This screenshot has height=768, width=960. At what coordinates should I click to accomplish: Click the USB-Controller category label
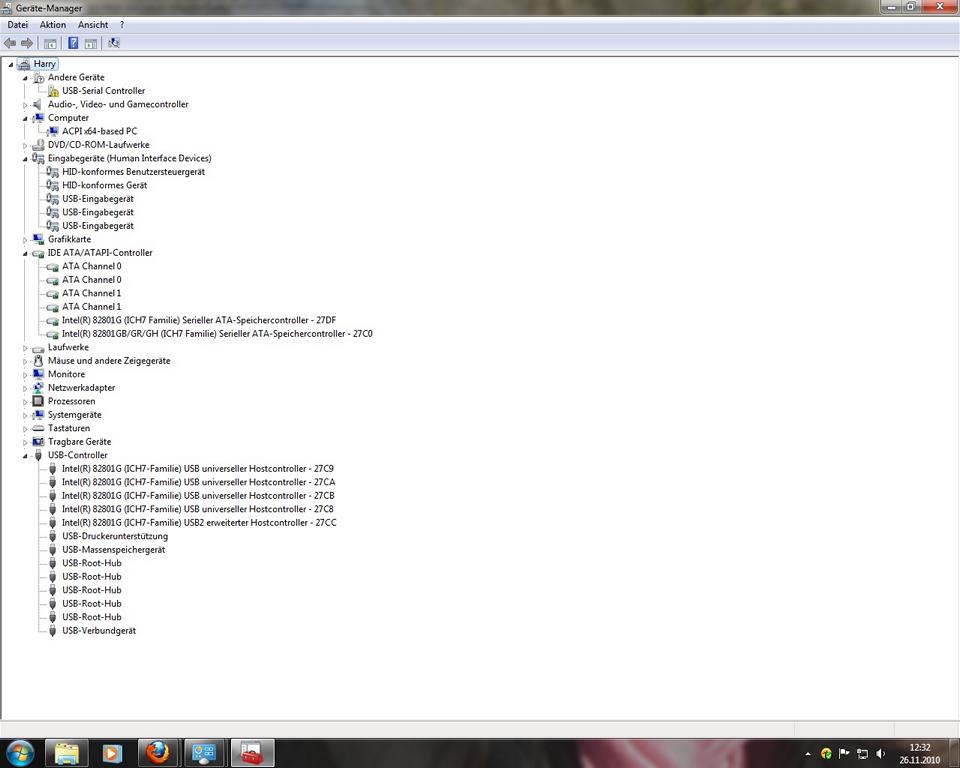[78, 455]
